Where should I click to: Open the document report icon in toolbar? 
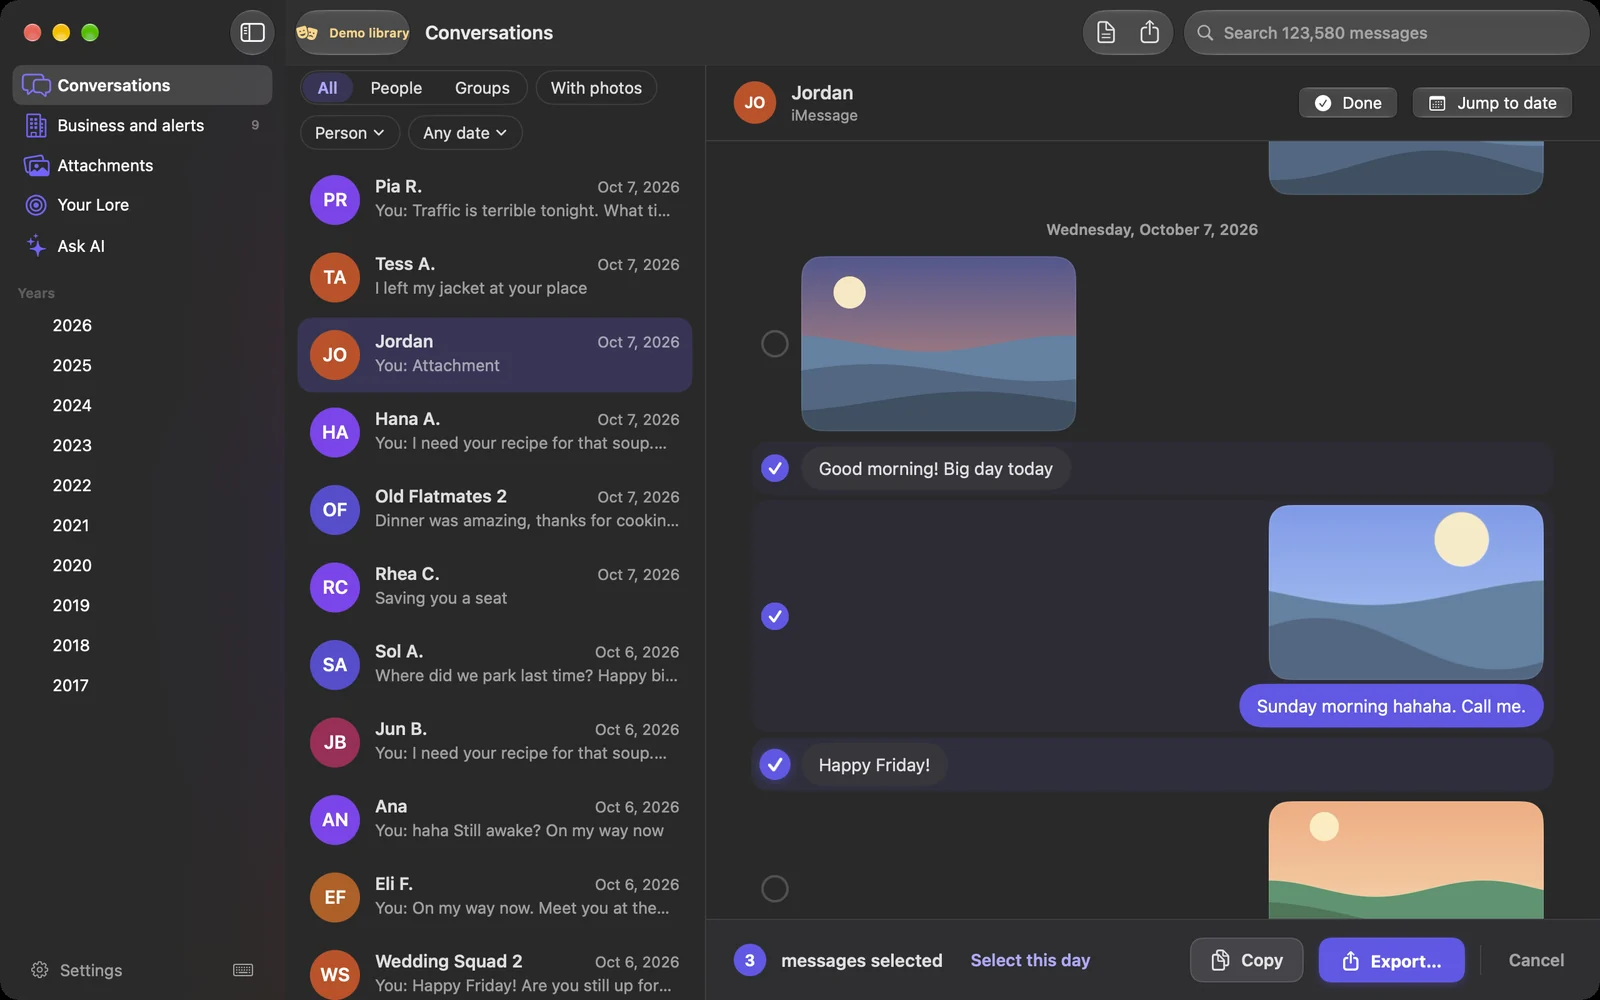click(1106, 33)
